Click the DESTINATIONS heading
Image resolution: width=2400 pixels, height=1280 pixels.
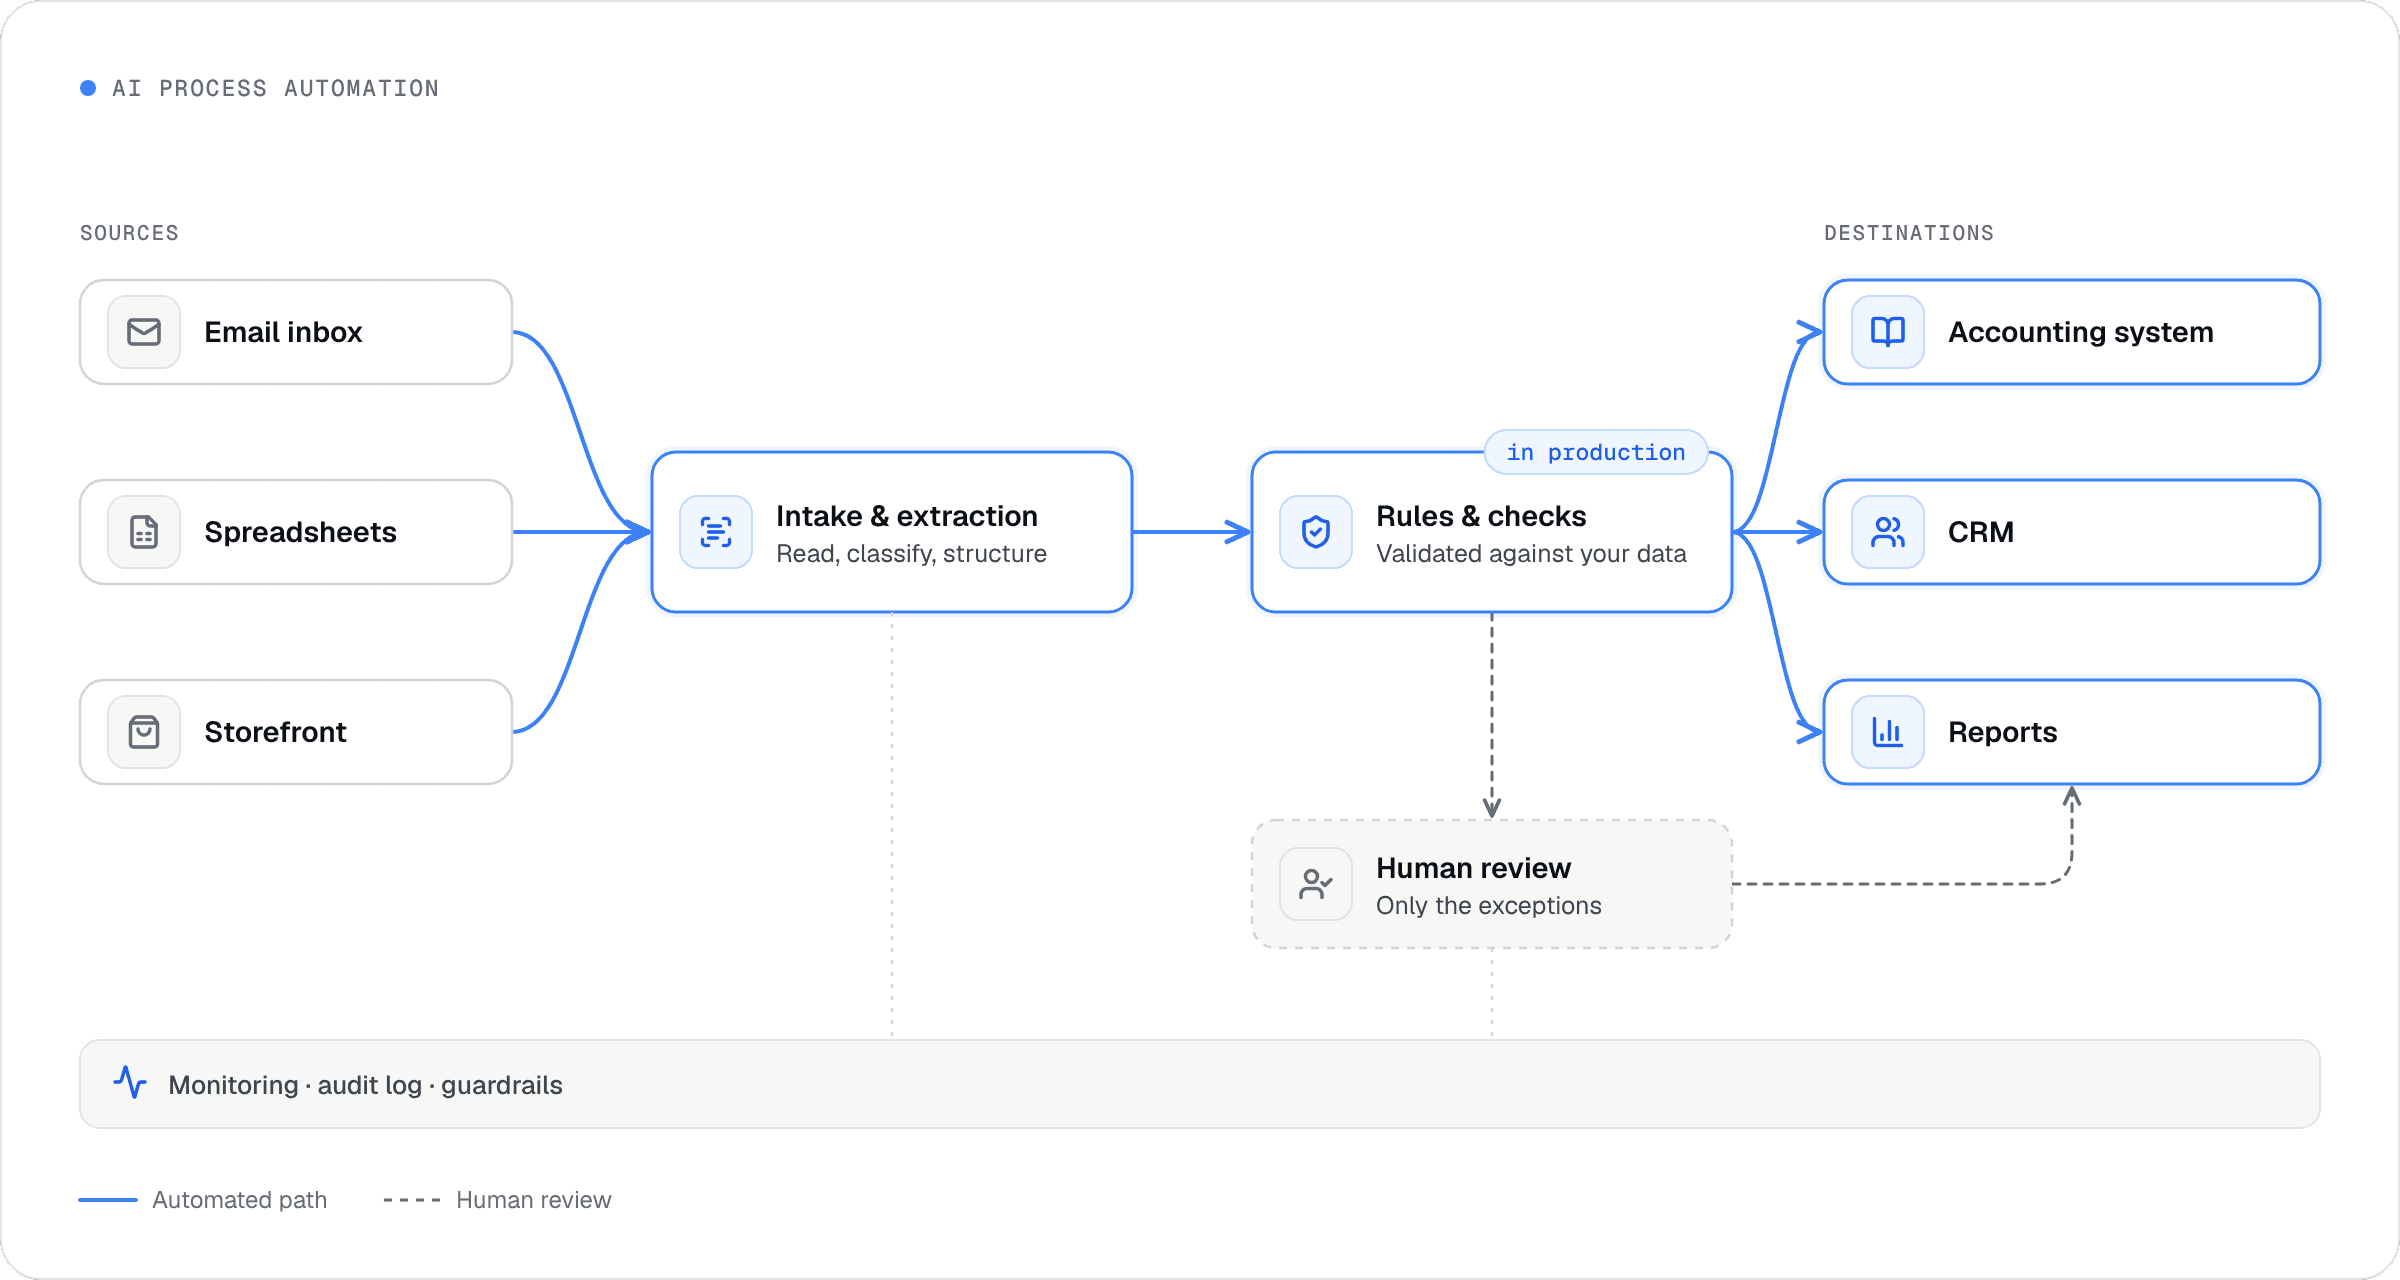click(1908, 233)
